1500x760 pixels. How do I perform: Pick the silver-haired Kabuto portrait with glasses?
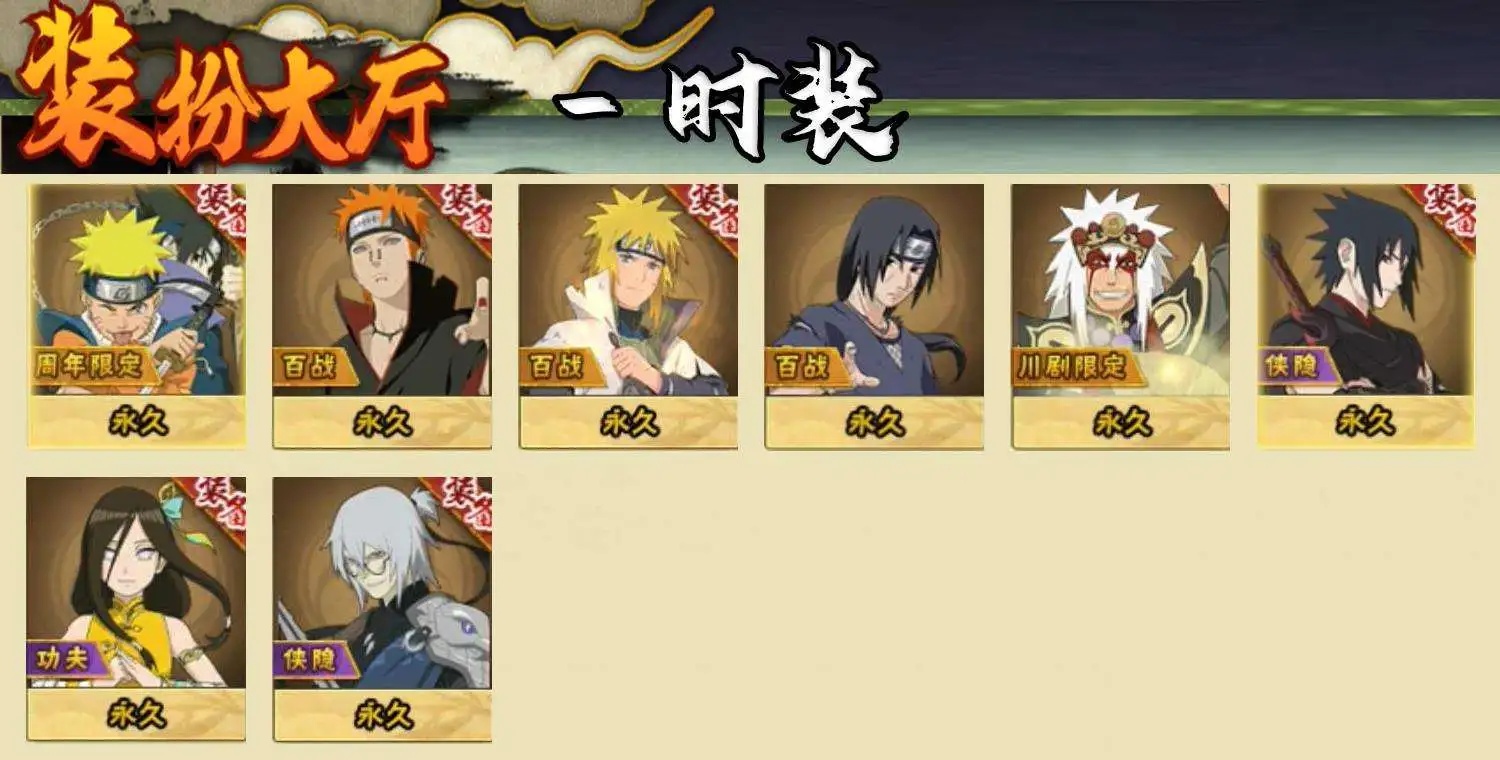coord(382,582)
